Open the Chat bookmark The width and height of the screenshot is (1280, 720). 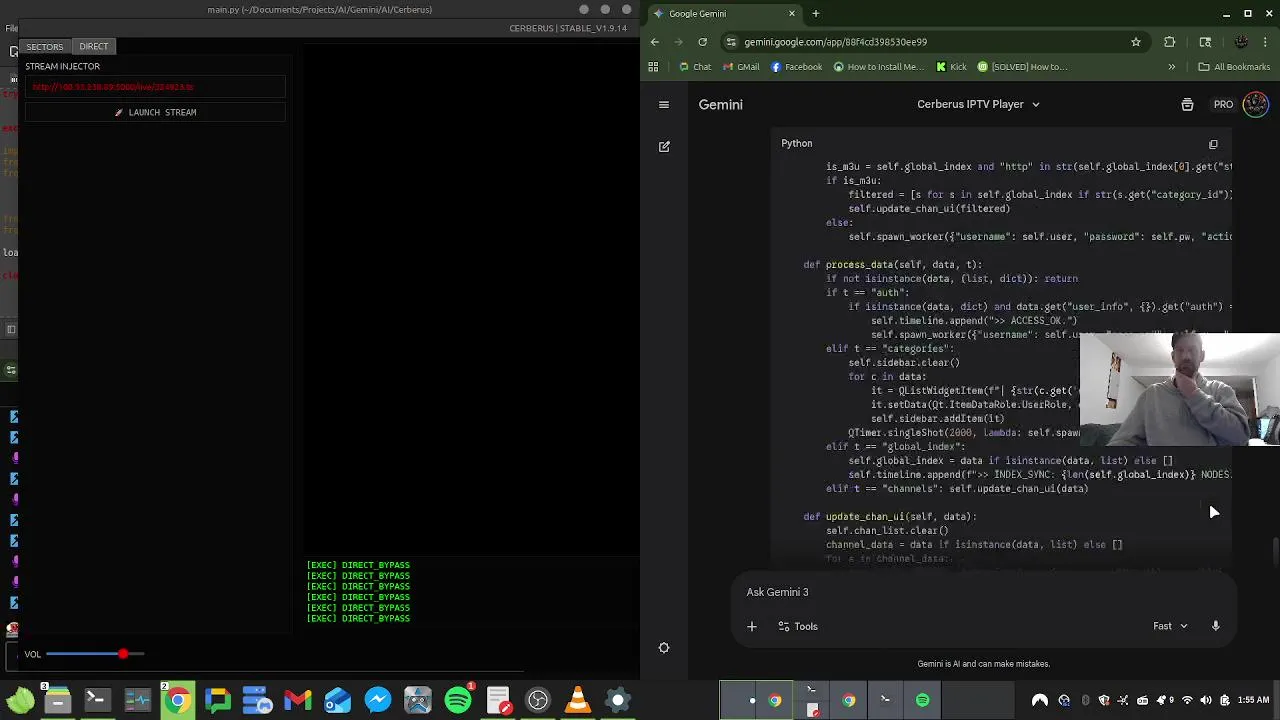pyautogui.click(x=695, y=67)
